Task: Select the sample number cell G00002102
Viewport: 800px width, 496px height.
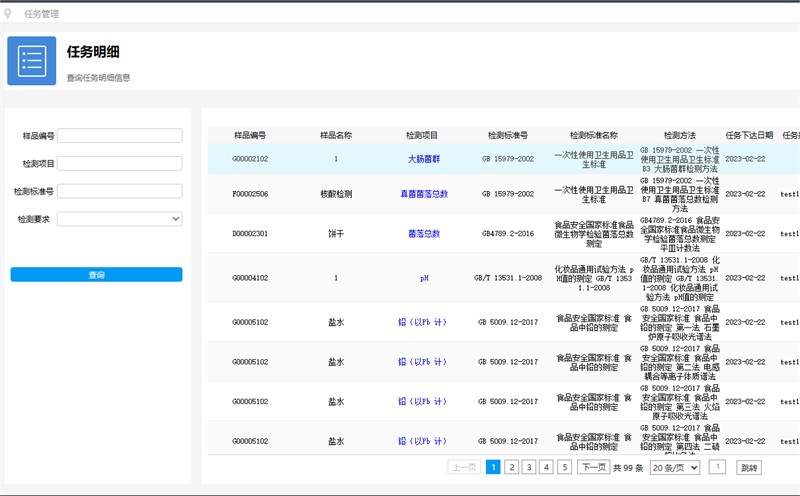Action: click(250, 159)
